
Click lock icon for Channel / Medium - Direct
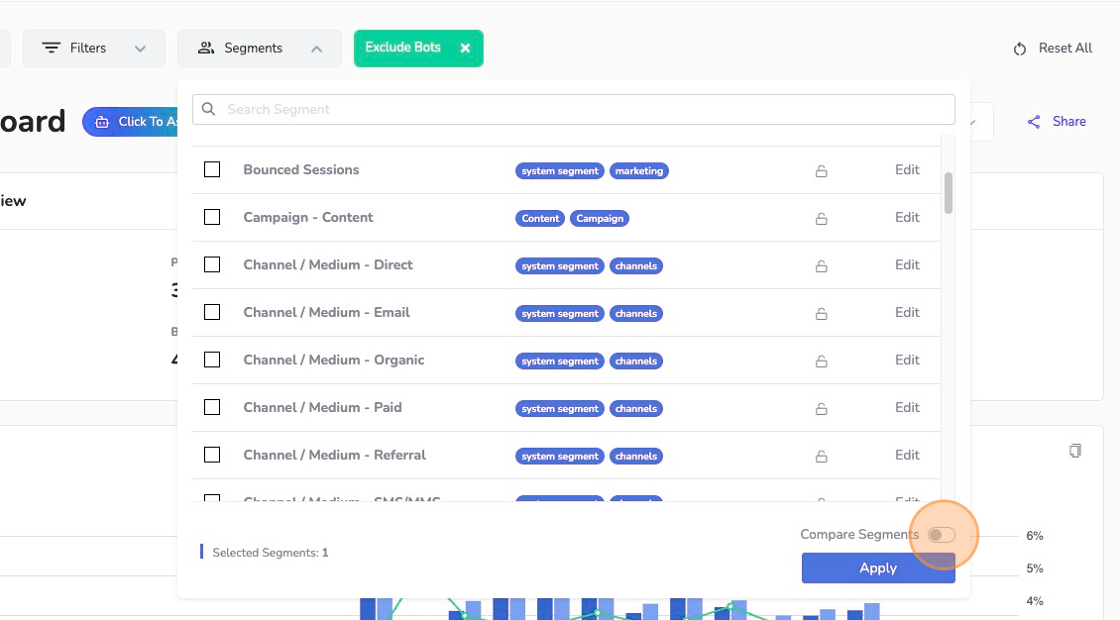[821, 266]
